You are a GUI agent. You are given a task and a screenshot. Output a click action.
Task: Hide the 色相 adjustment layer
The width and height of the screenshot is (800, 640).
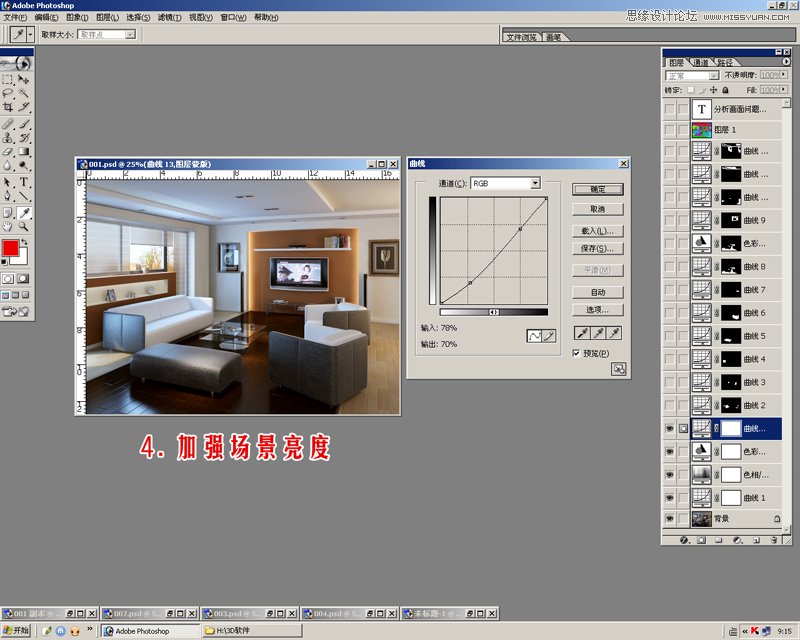click(669, 475)
